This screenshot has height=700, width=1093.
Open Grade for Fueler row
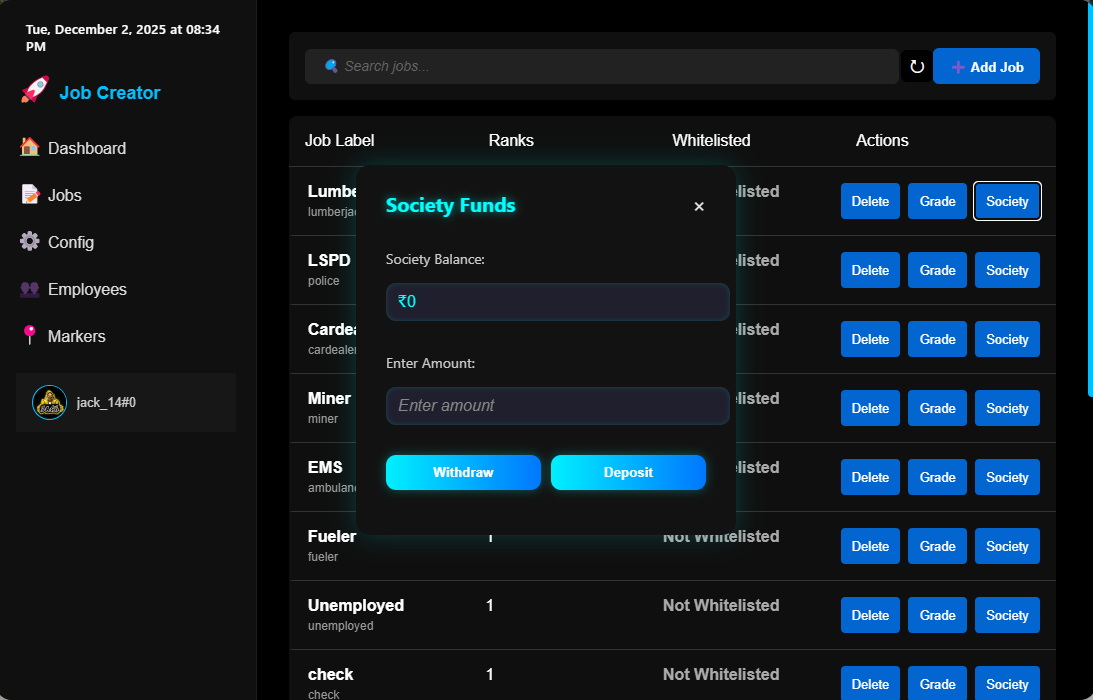click(938, 546)
